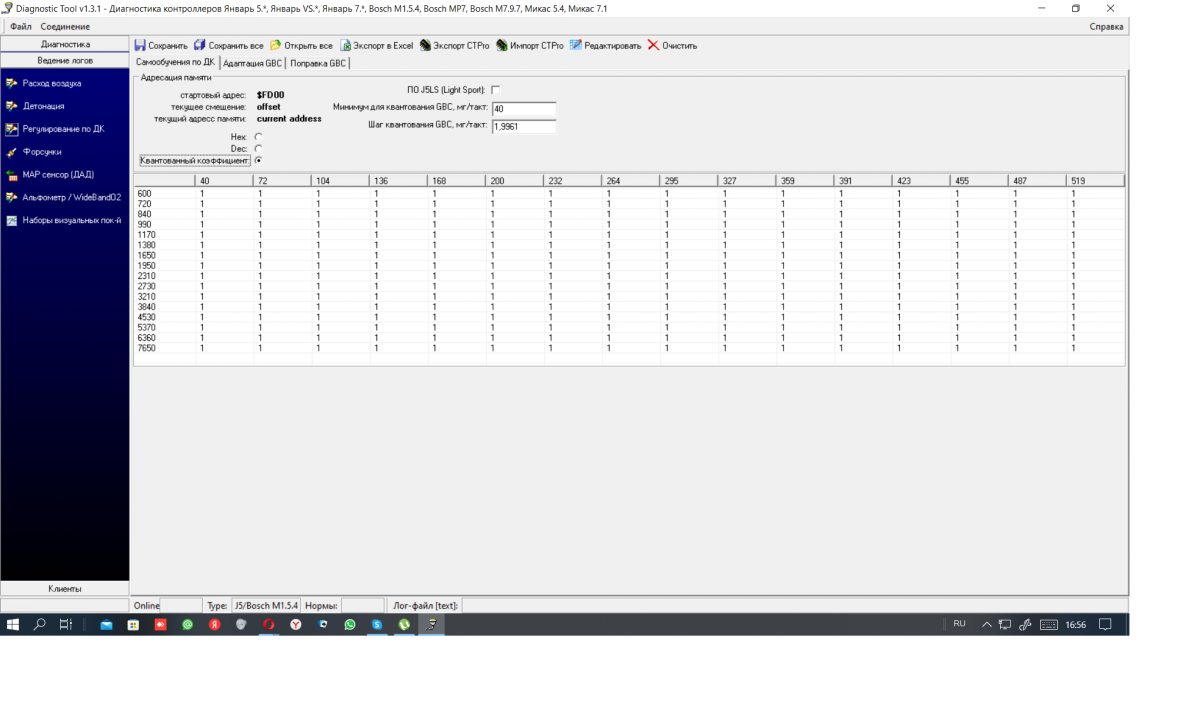1200x711 pixels.
Task: Open Регулирование по ДК in the sidebar
Action: [63, 128]
